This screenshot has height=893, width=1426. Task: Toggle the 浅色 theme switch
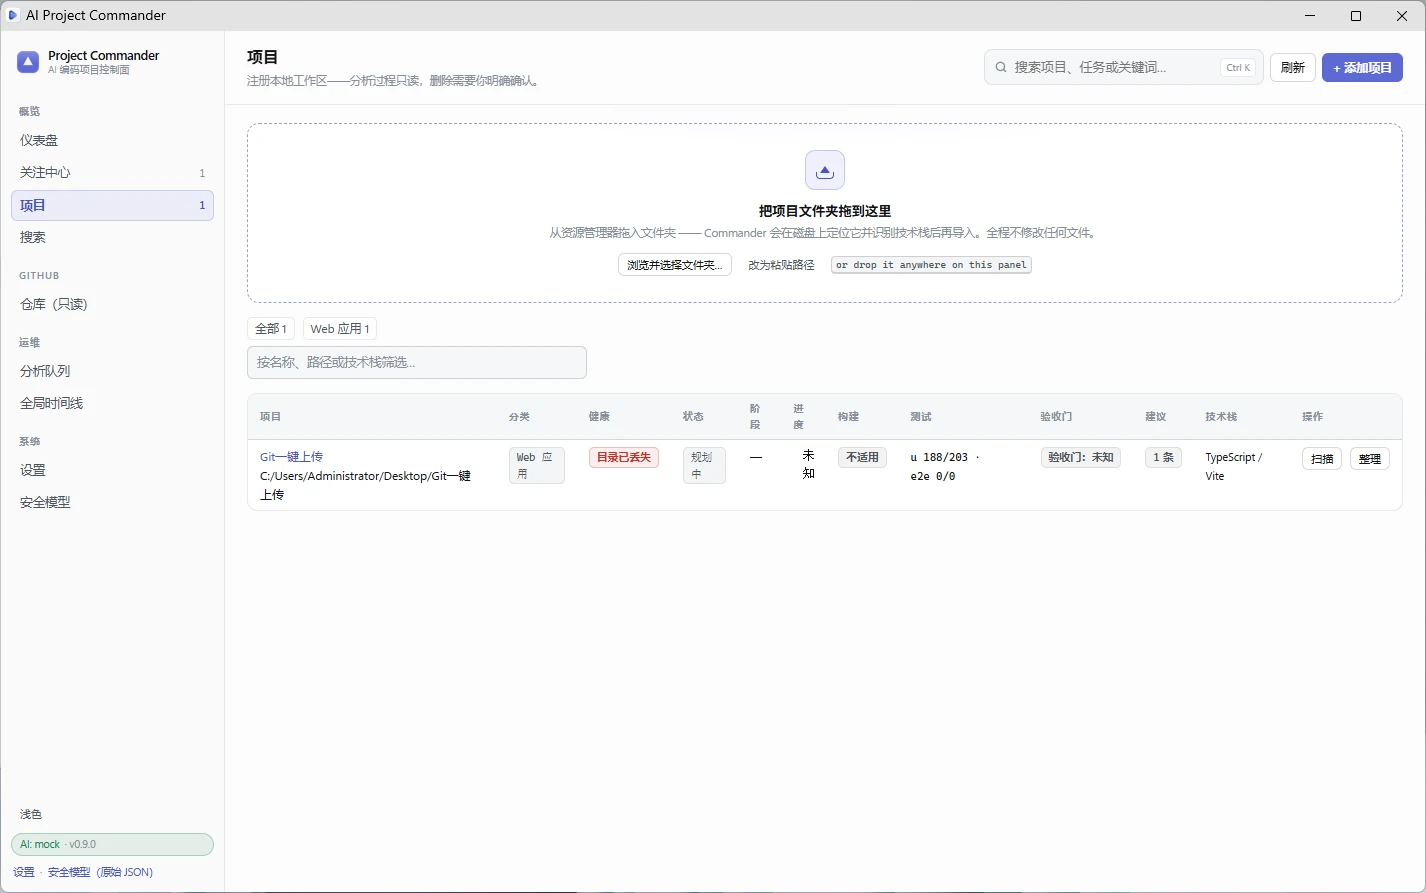click(31, 814)
